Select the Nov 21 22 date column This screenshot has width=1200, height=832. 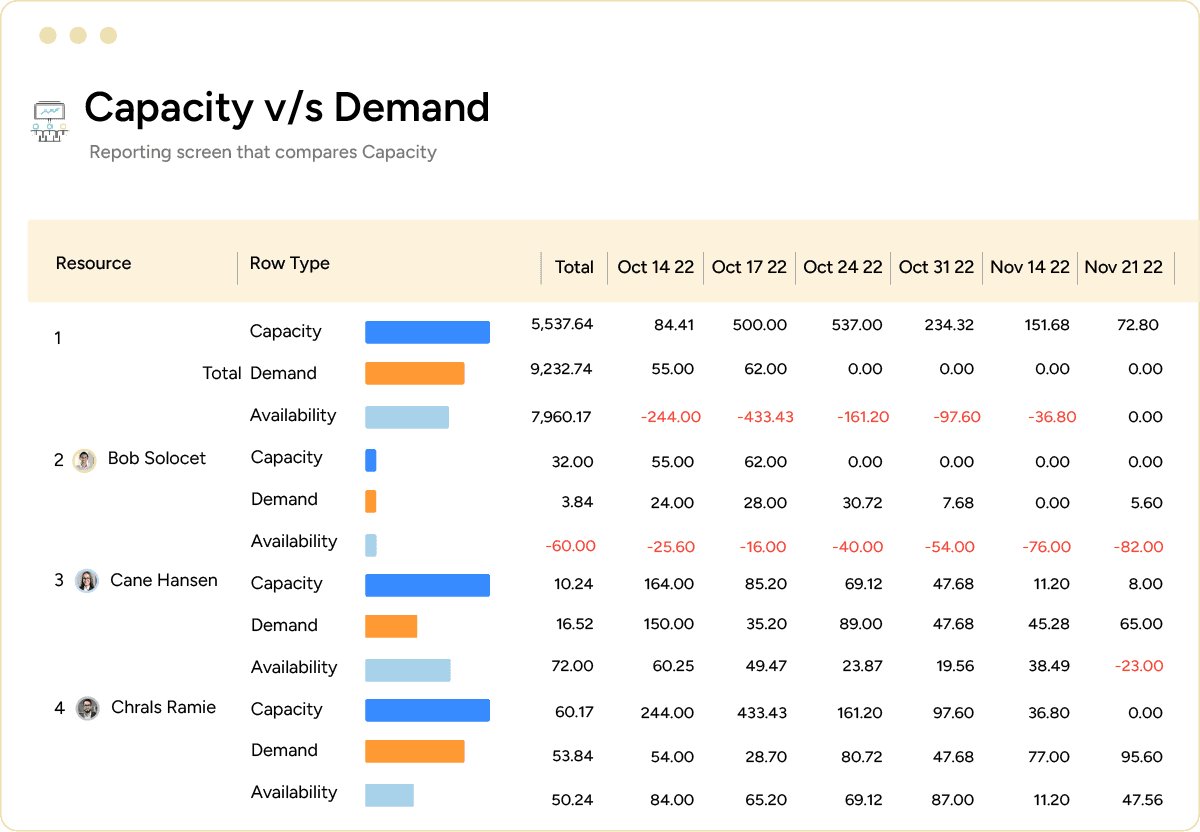point(1124,267)
